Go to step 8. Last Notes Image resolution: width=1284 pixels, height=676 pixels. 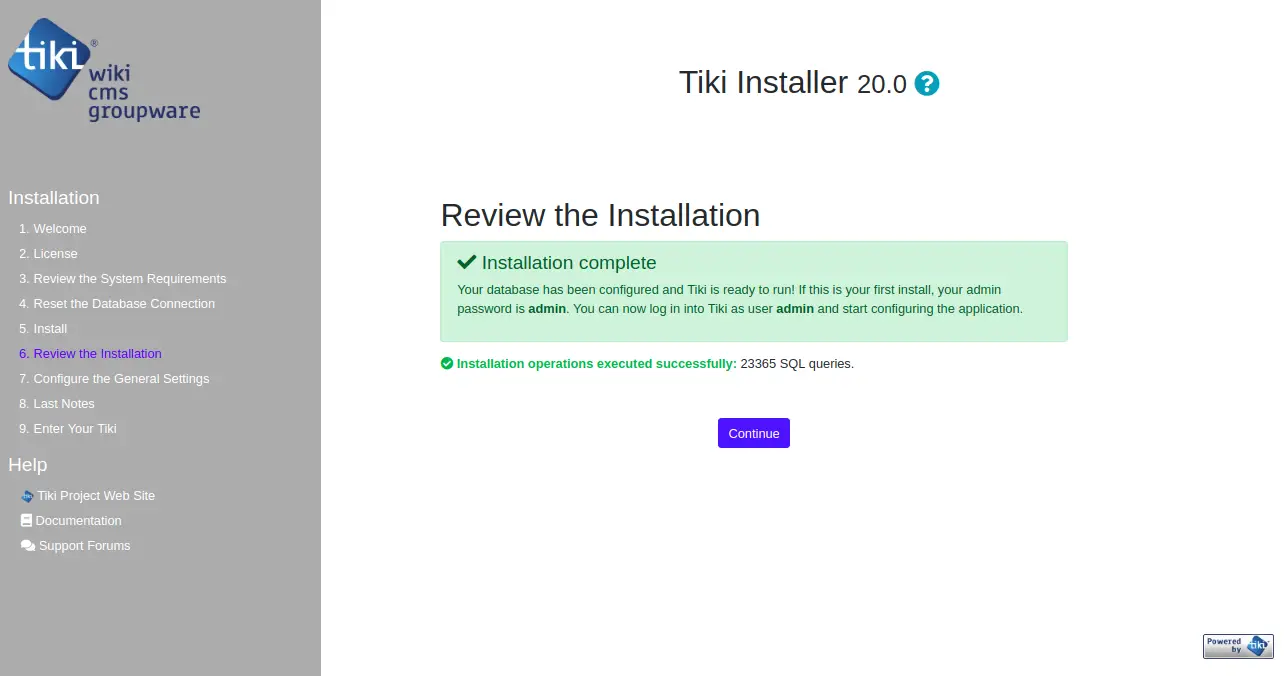click(x=57, y=404)
